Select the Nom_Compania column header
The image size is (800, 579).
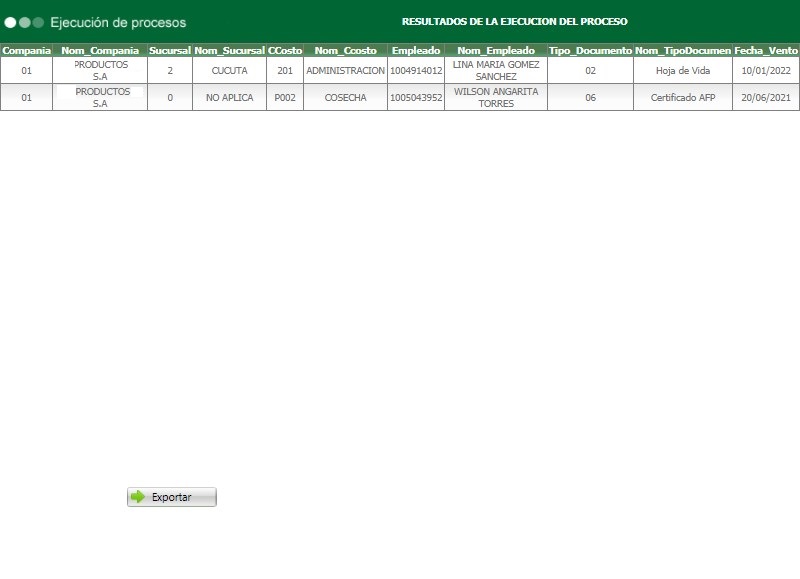pos(101,49)
